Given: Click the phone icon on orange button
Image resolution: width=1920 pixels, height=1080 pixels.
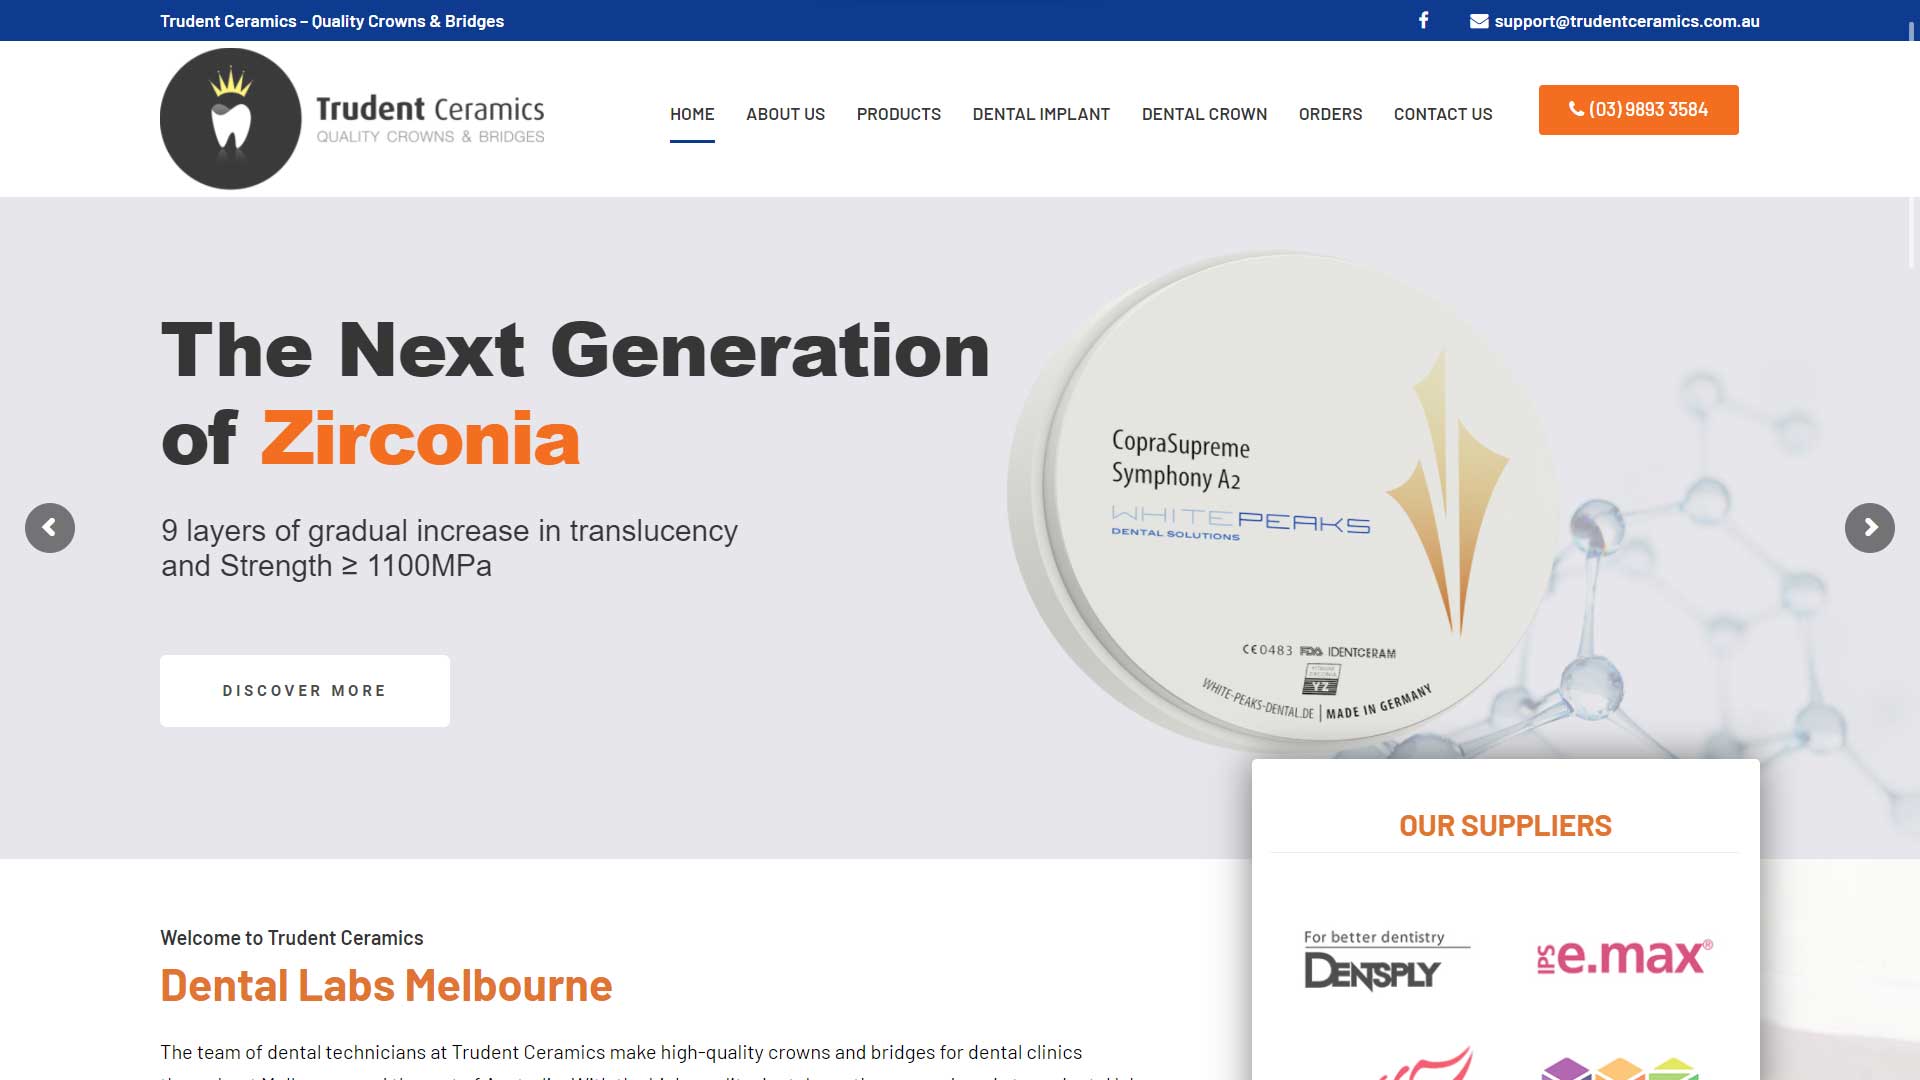Looking at the screenshot, I should (1576, 109).
